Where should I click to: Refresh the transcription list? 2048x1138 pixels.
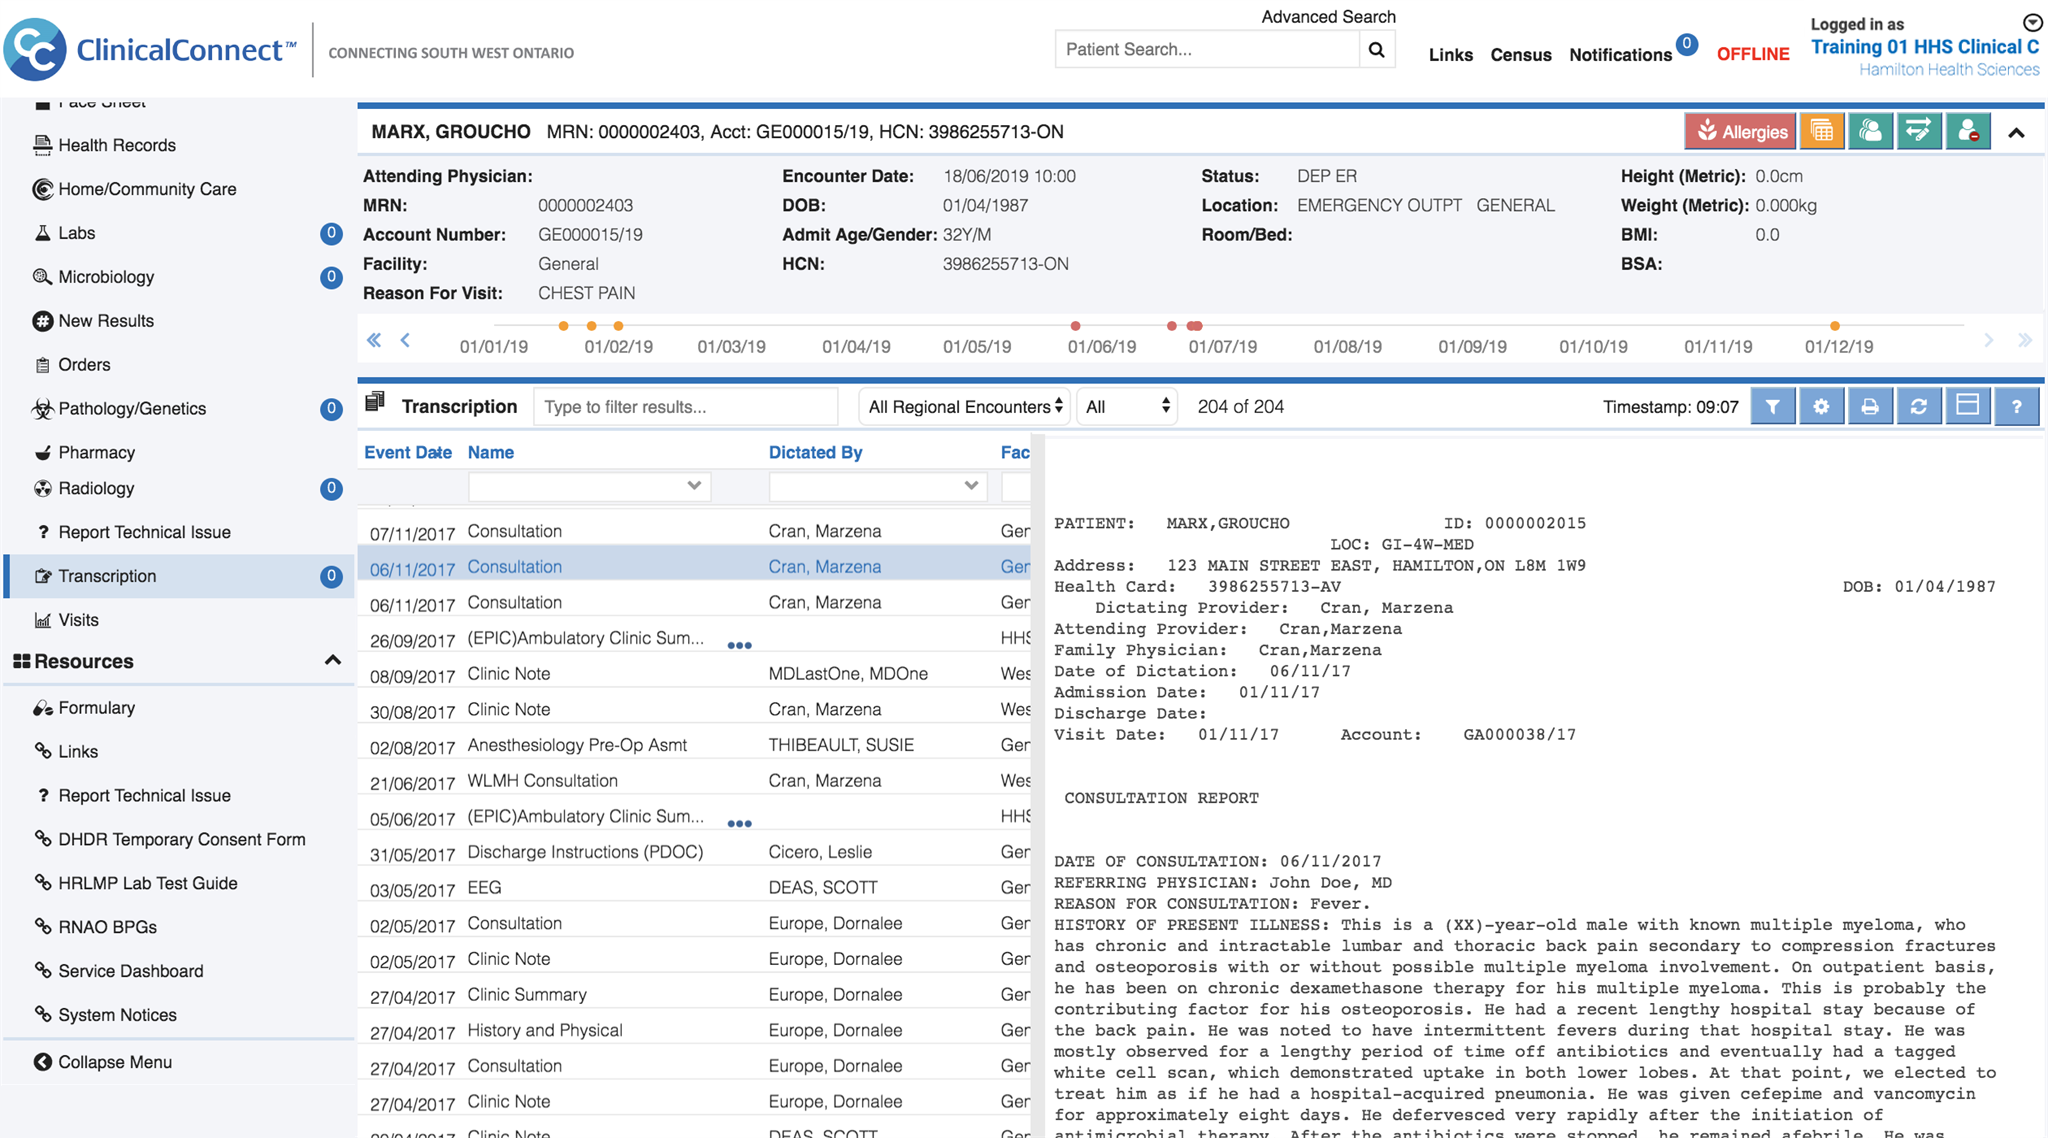(1918, 406)
